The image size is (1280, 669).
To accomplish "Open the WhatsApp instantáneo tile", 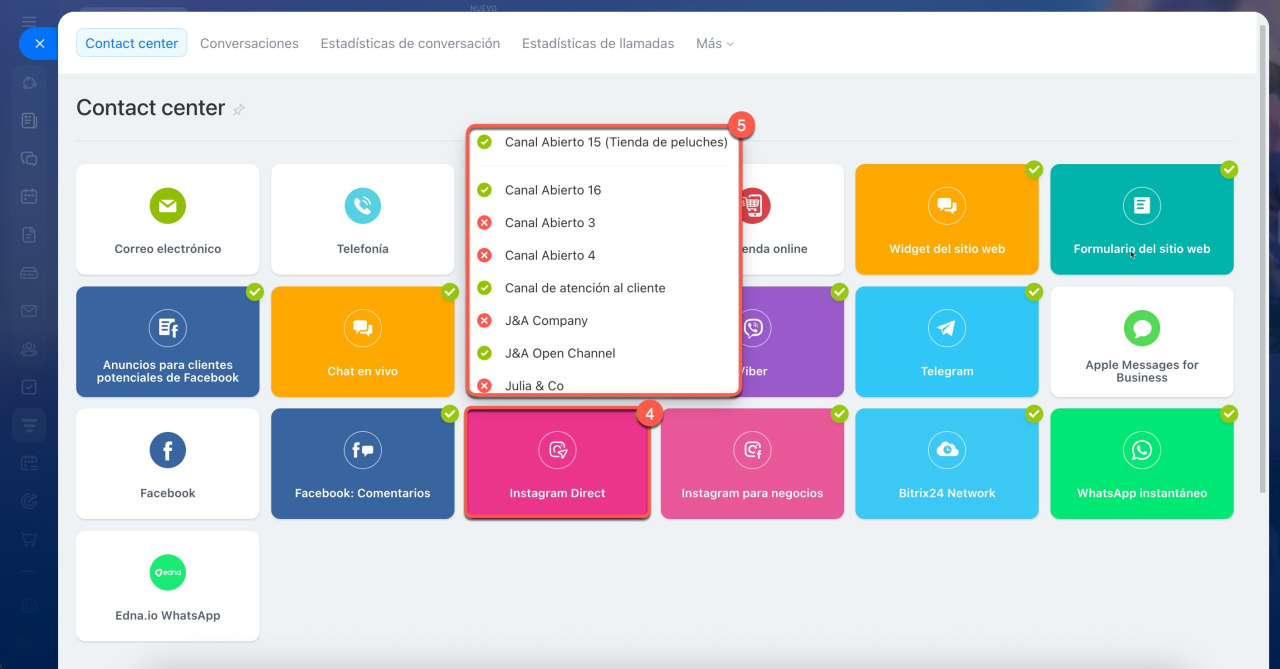I will [1141, 464].
